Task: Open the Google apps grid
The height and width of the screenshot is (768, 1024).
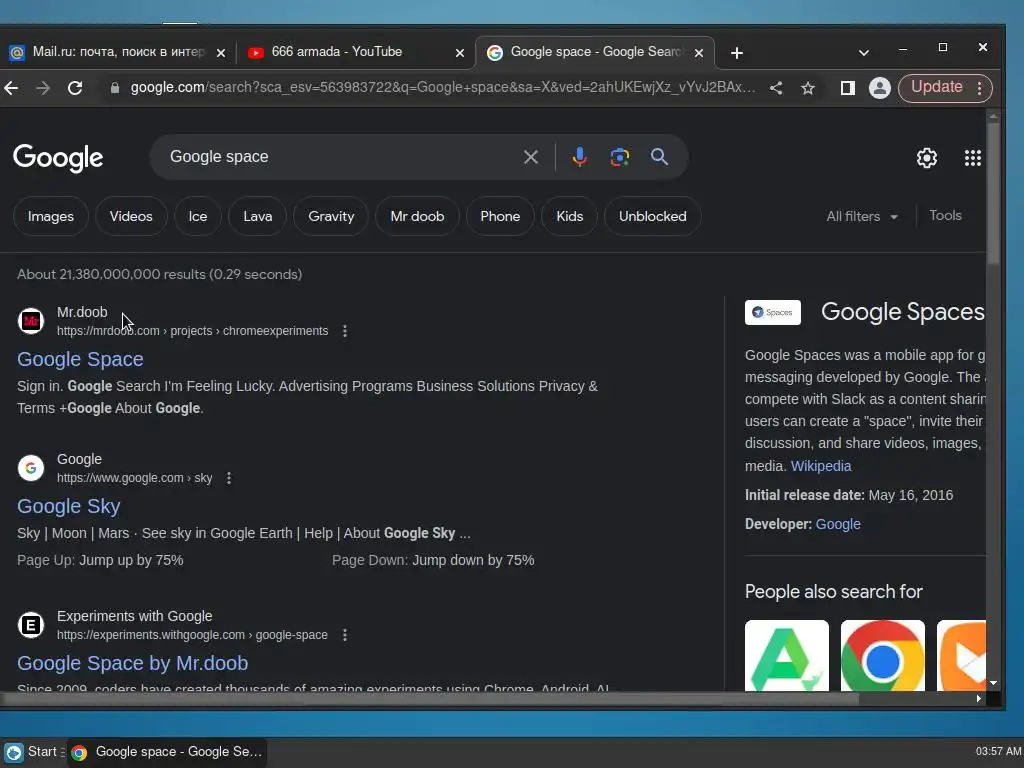Action: pyautogui.click(x=972, y=158)
